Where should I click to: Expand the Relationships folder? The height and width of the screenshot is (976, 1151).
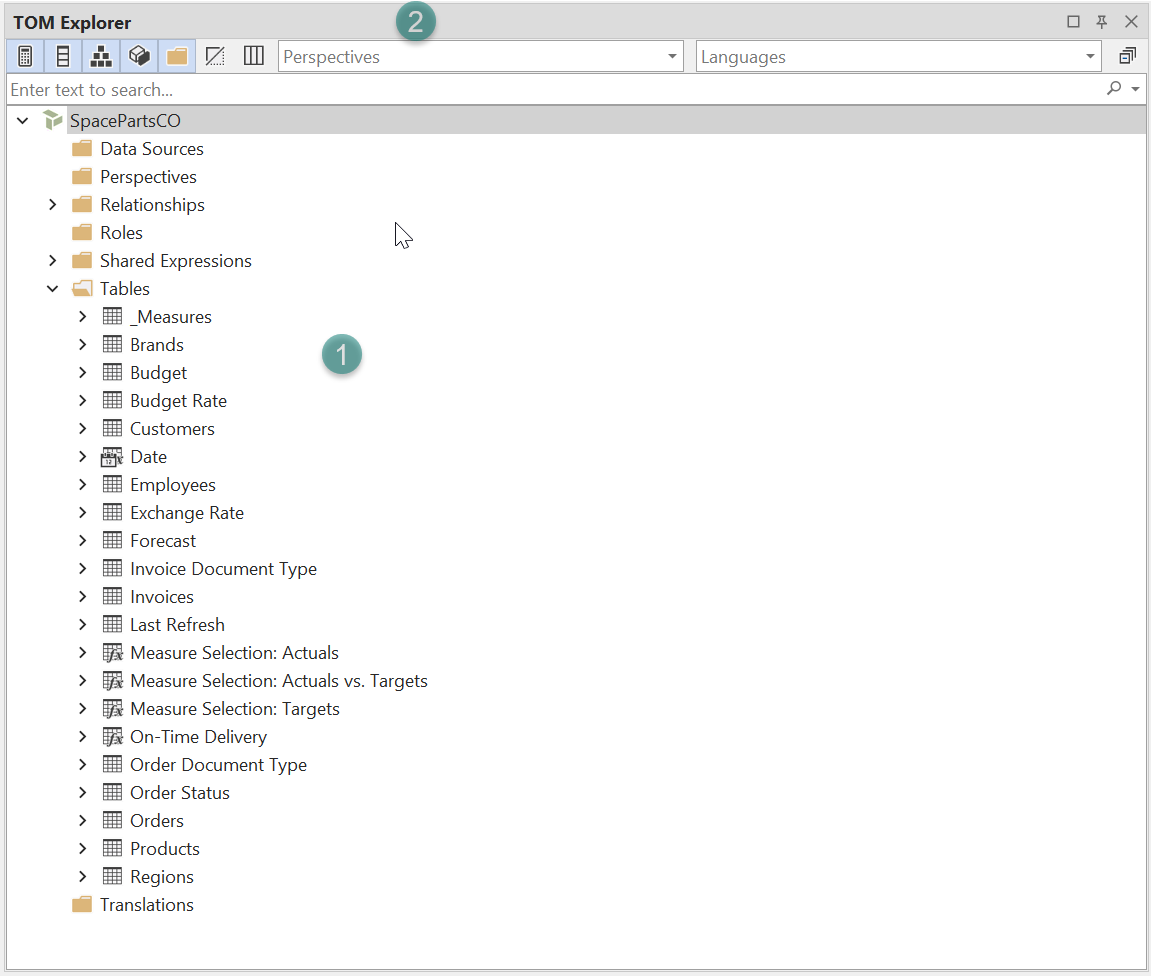(53, 205)
